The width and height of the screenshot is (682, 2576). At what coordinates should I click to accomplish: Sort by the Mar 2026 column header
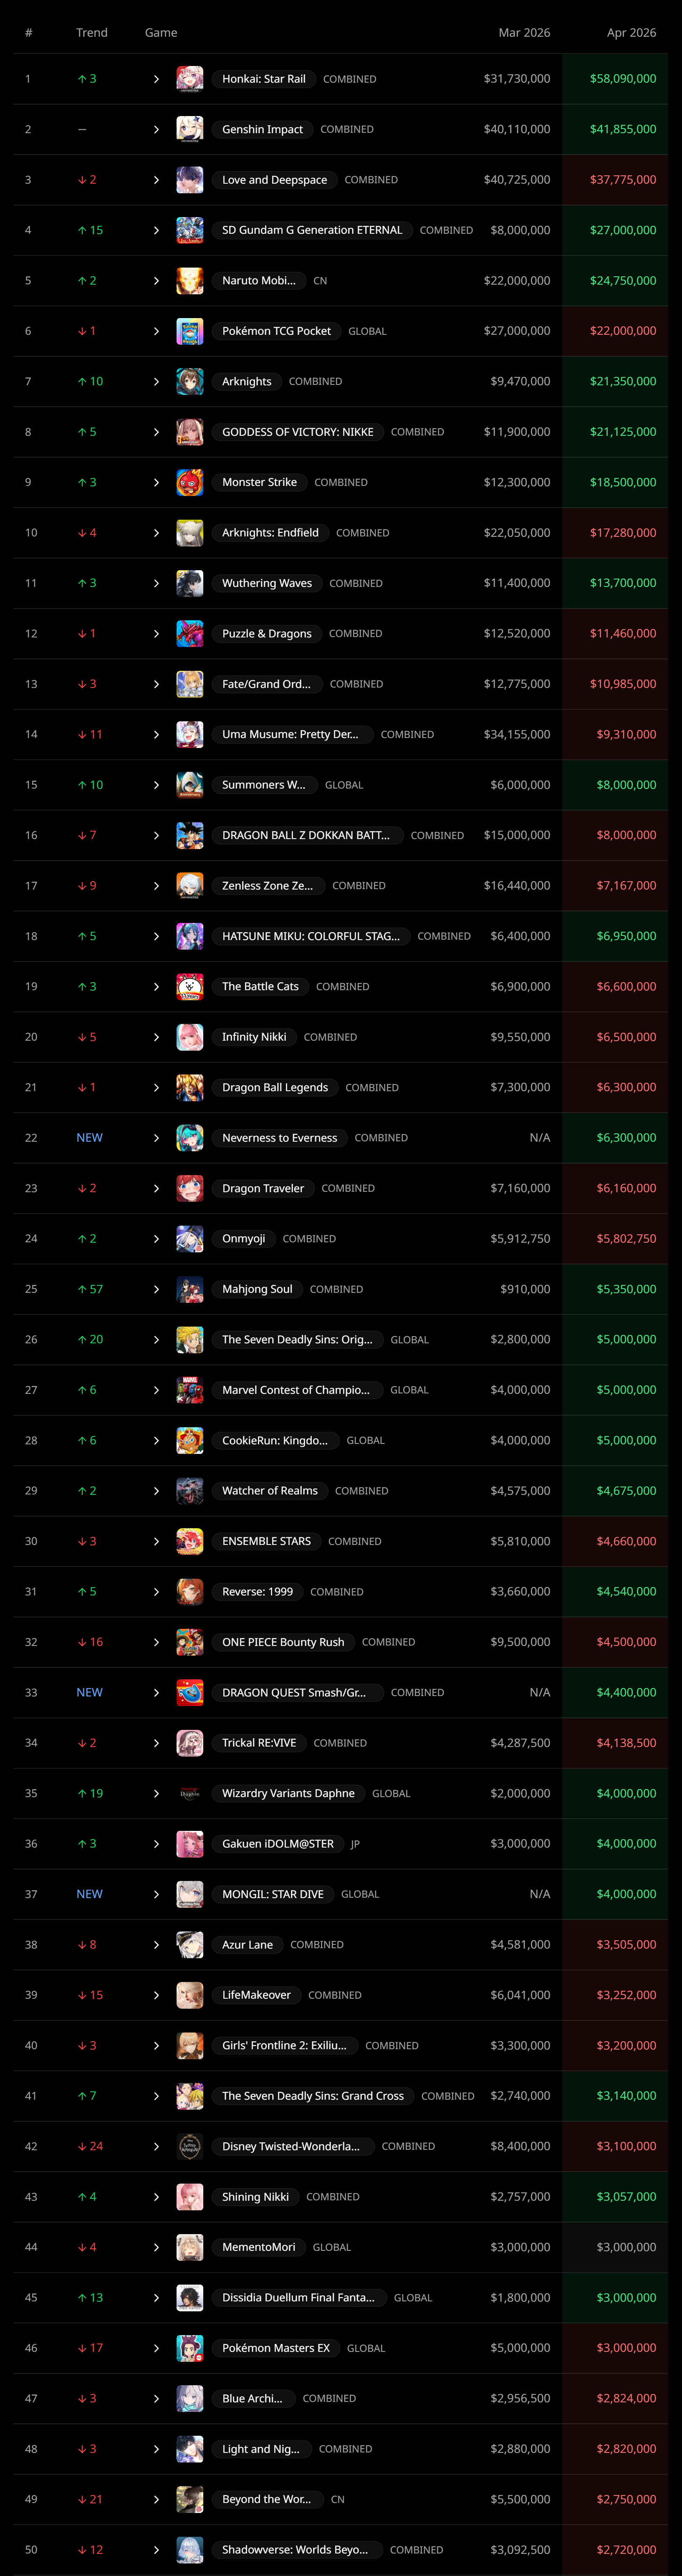[524, 33]
